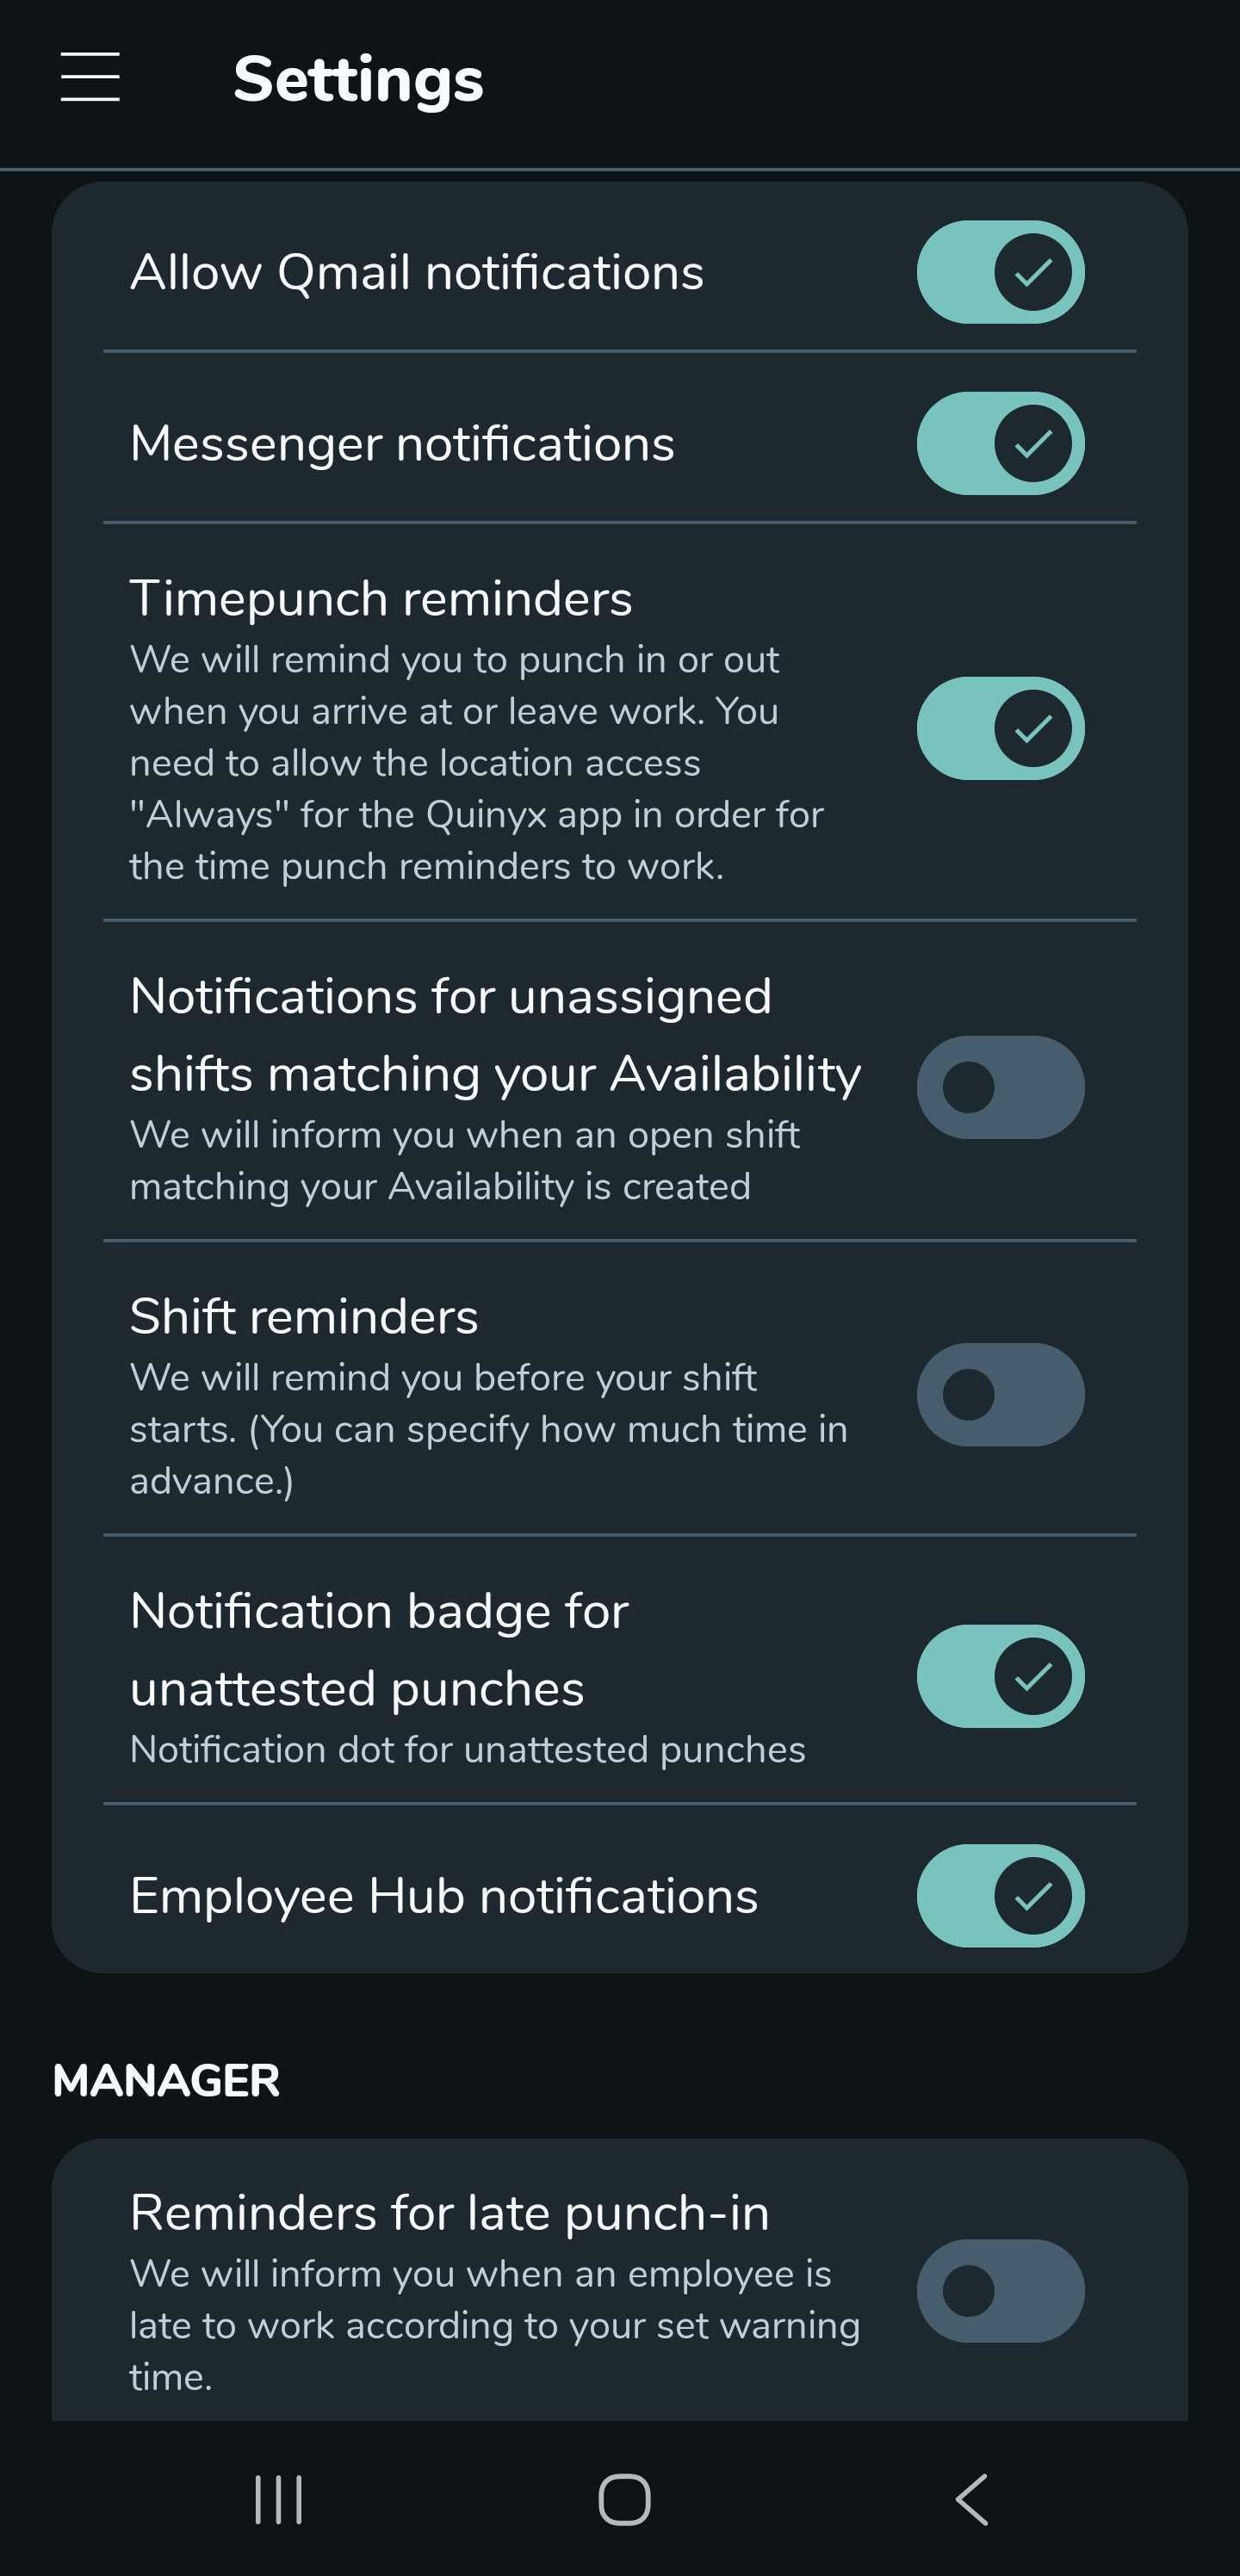This screenshot has width=1240, height=2576.
Task: Tap the MANAGER section header
Action: pyautogui.click(x=166, y=2081)
